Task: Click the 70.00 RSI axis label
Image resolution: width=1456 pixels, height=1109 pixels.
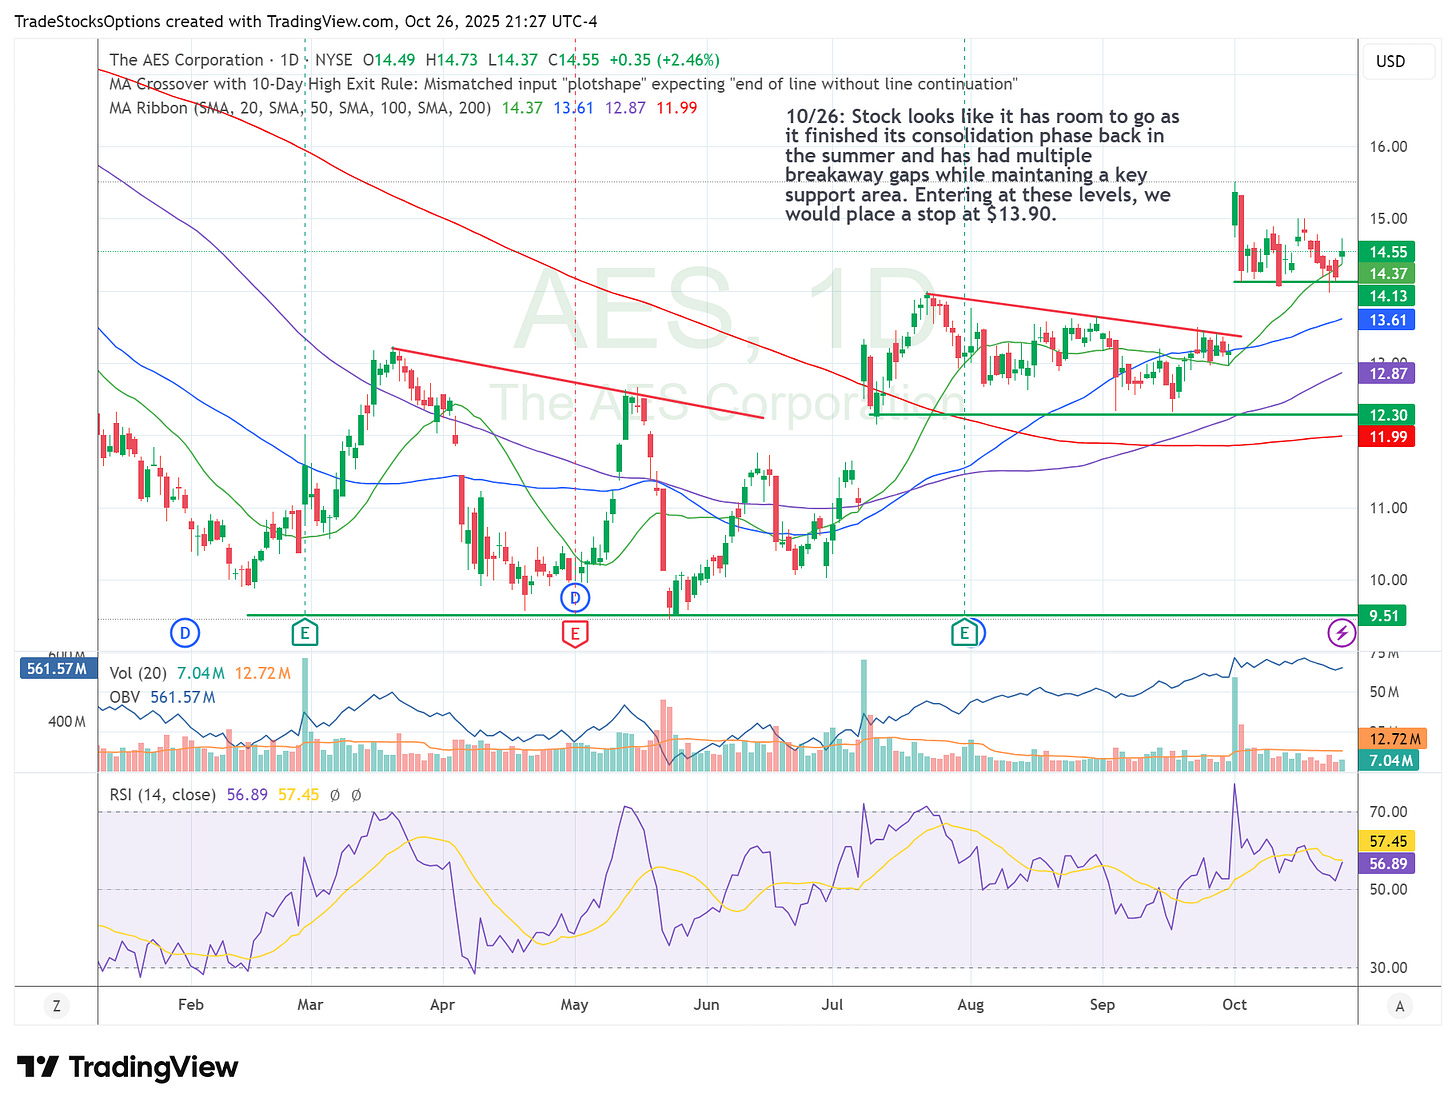Action: click(x=1388, y=811)
